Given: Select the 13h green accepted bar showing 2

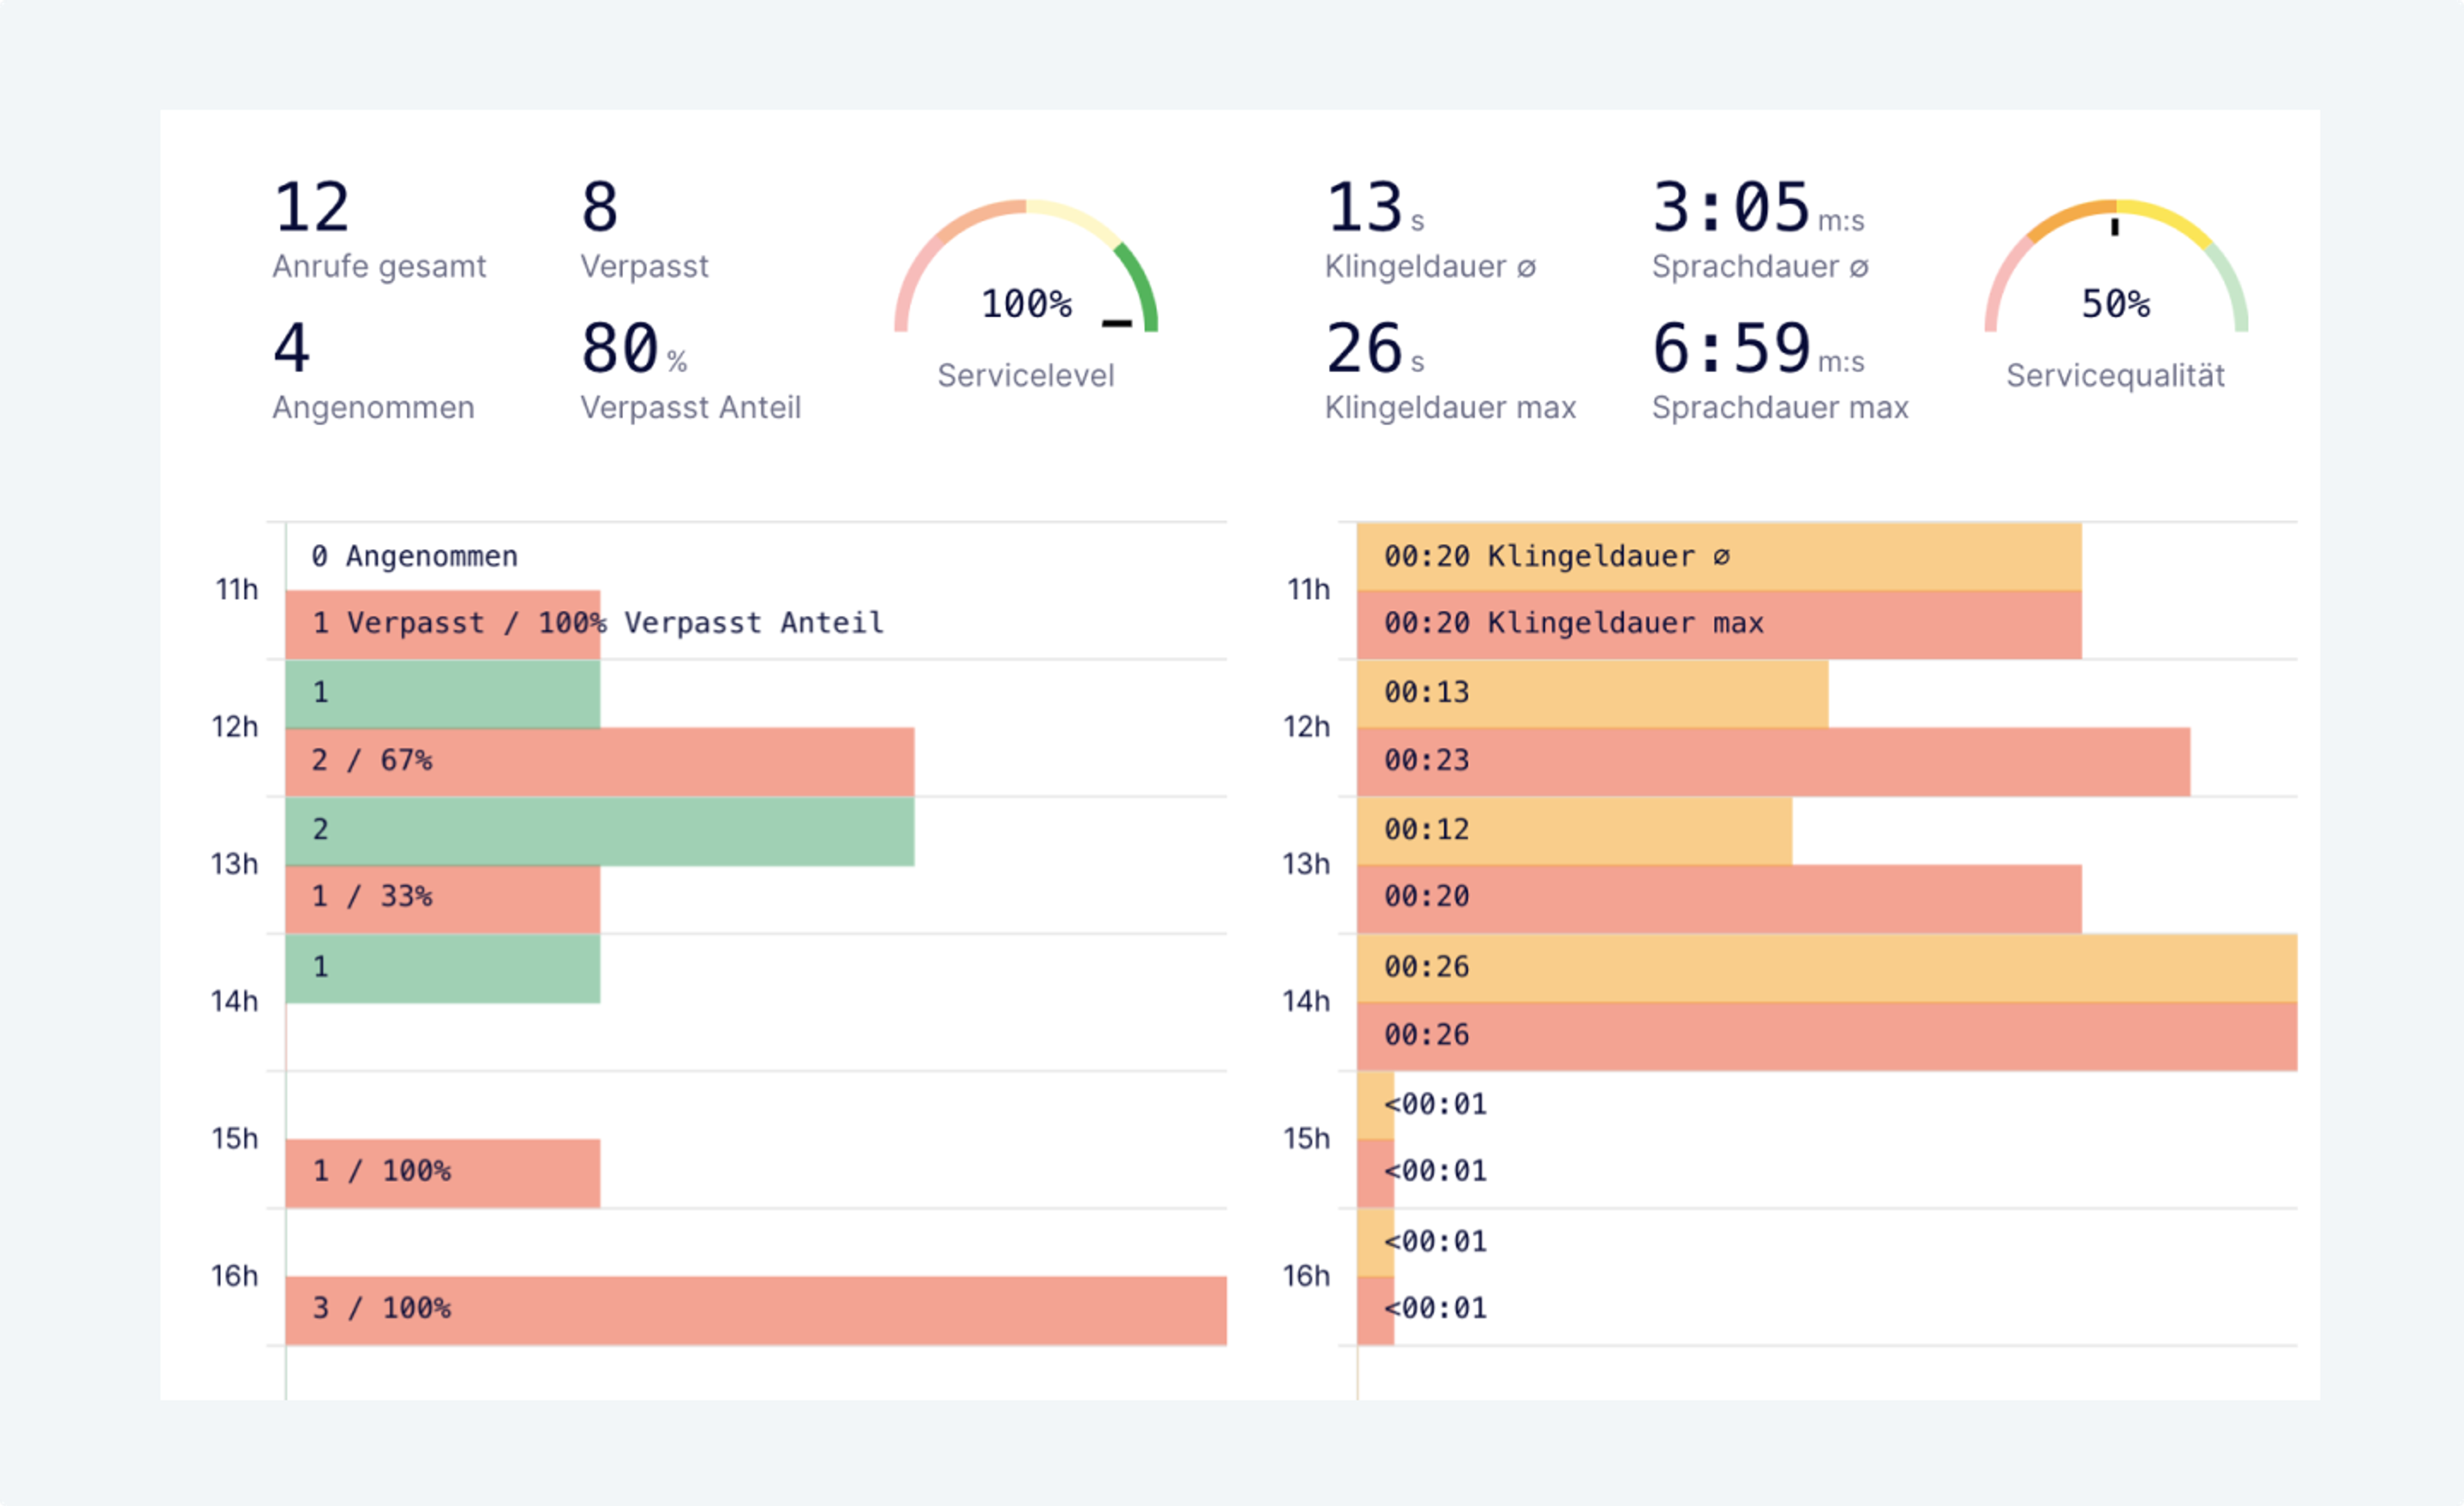Looking at the screenshot, I should [x=600, y=830].
